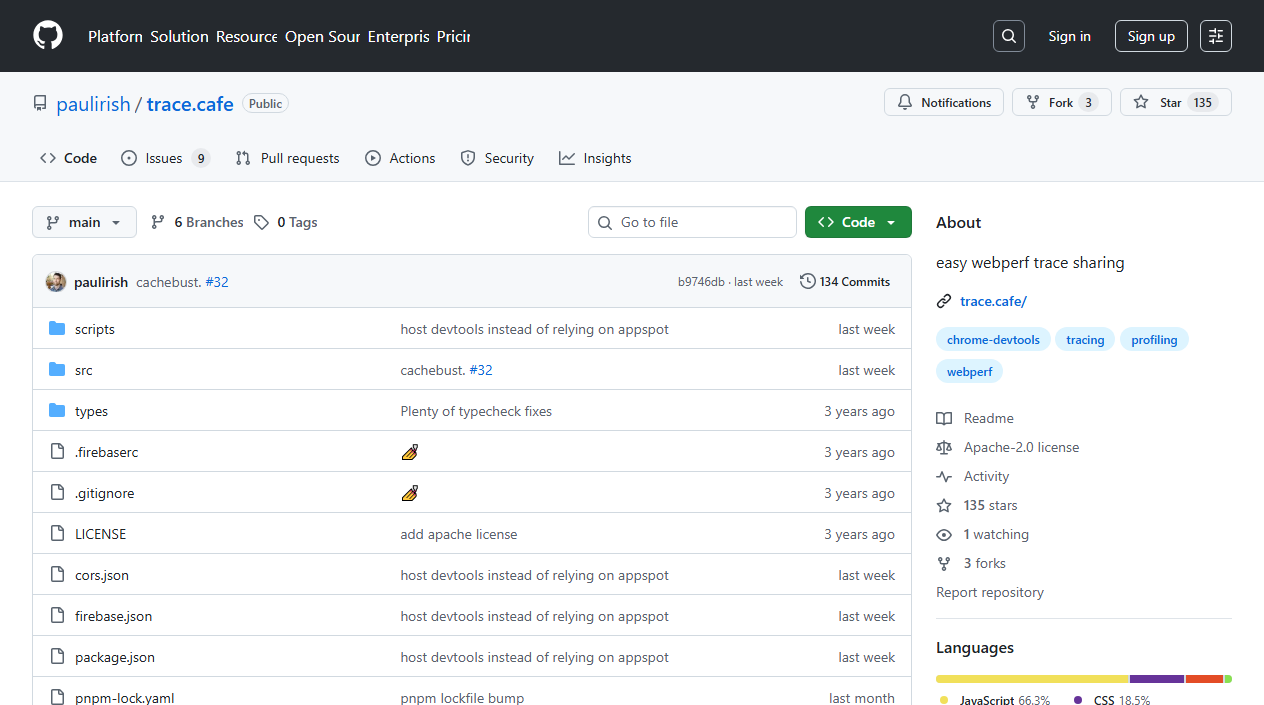Click the folder icon for scripts
Image resolution: width=1264 pixels, height=705 pixels.
[57, 329]
